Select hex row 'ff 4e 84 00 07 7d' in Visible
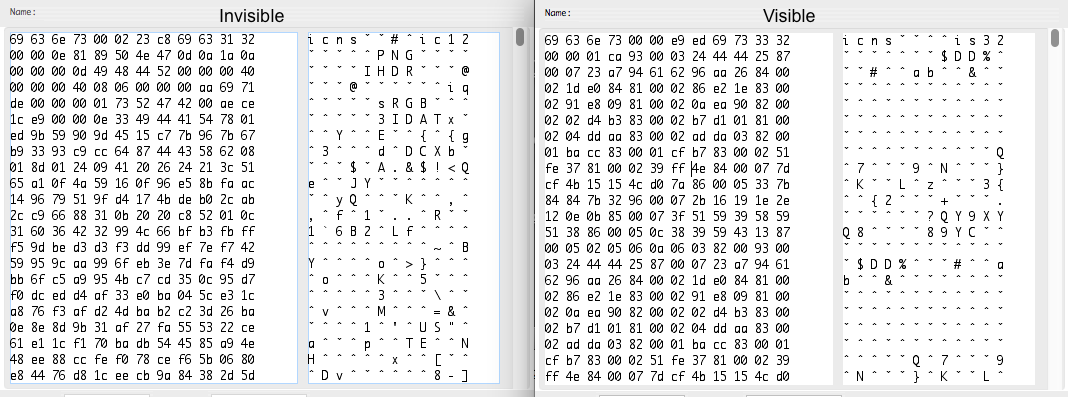Screen dimensions: 1068x397 tap(668, 376)
